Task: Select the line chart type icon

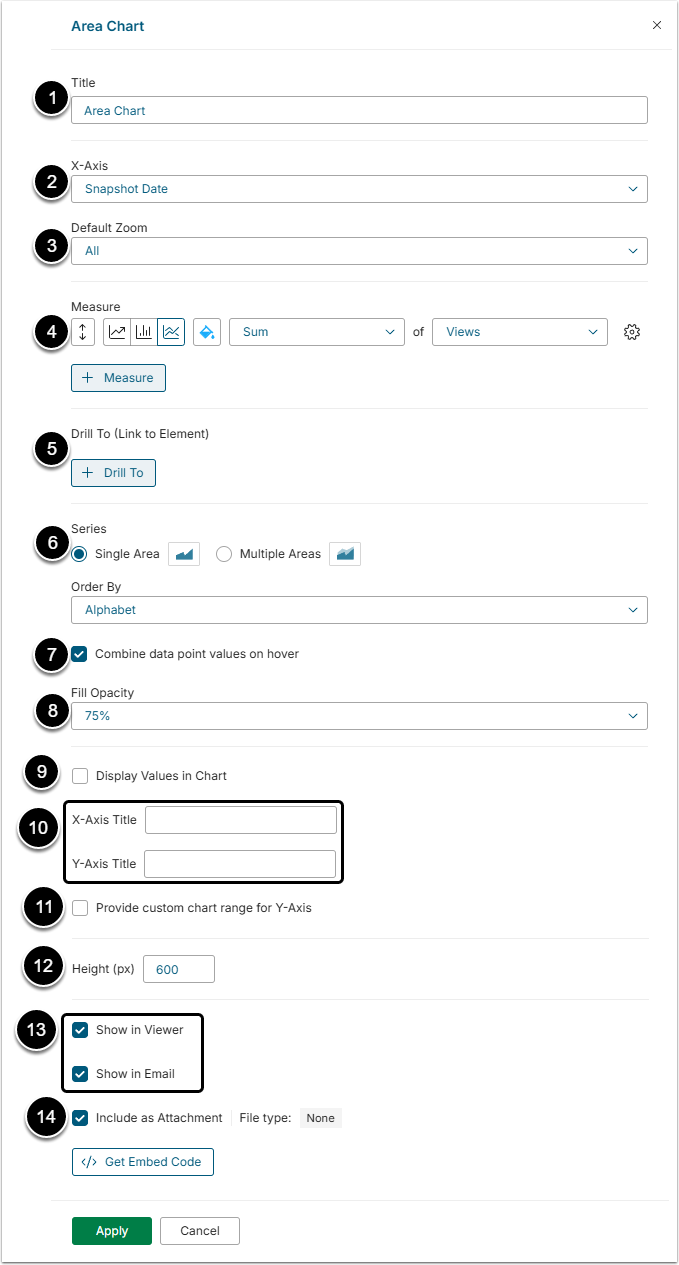Action: coord(117,332)
